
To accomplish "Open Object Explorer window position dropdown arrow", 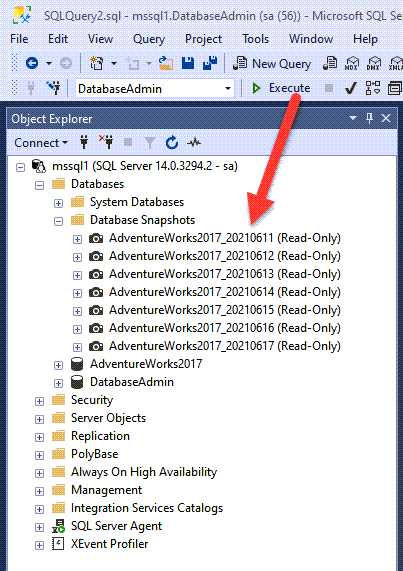I will click(x=353, y=118).
